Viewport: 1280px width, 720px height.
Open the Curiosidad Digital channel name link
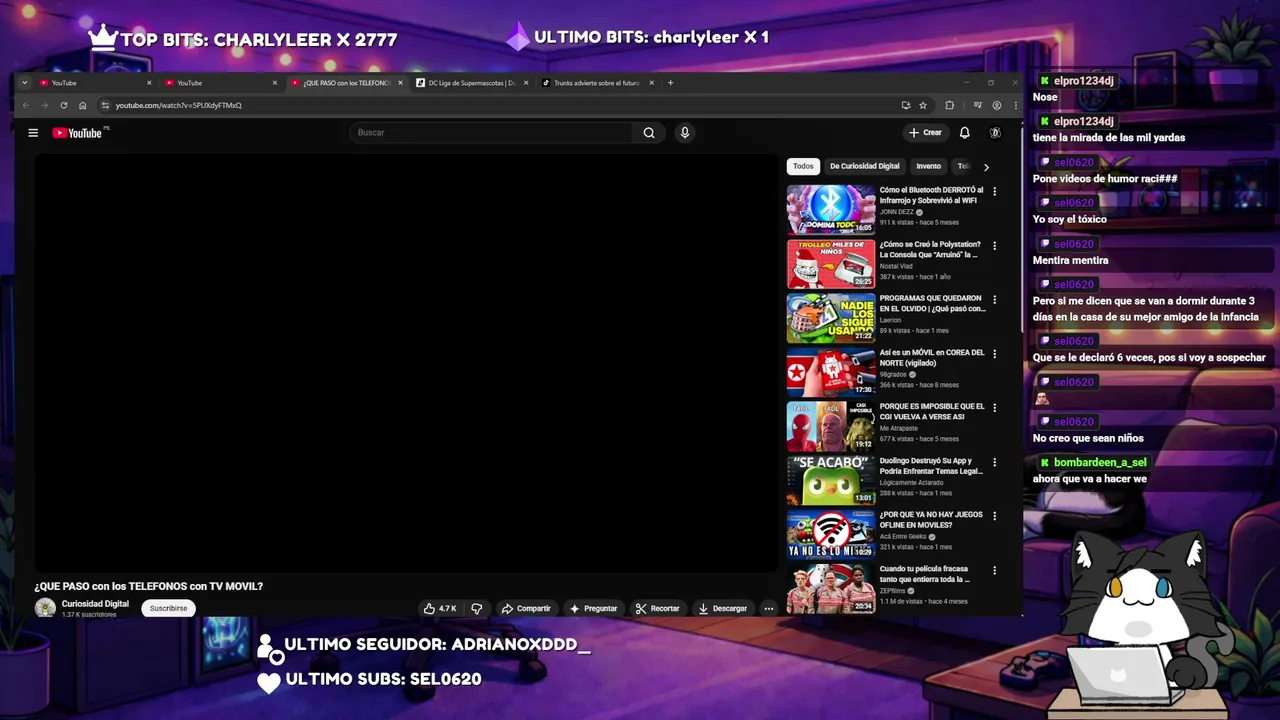(95, 604)
